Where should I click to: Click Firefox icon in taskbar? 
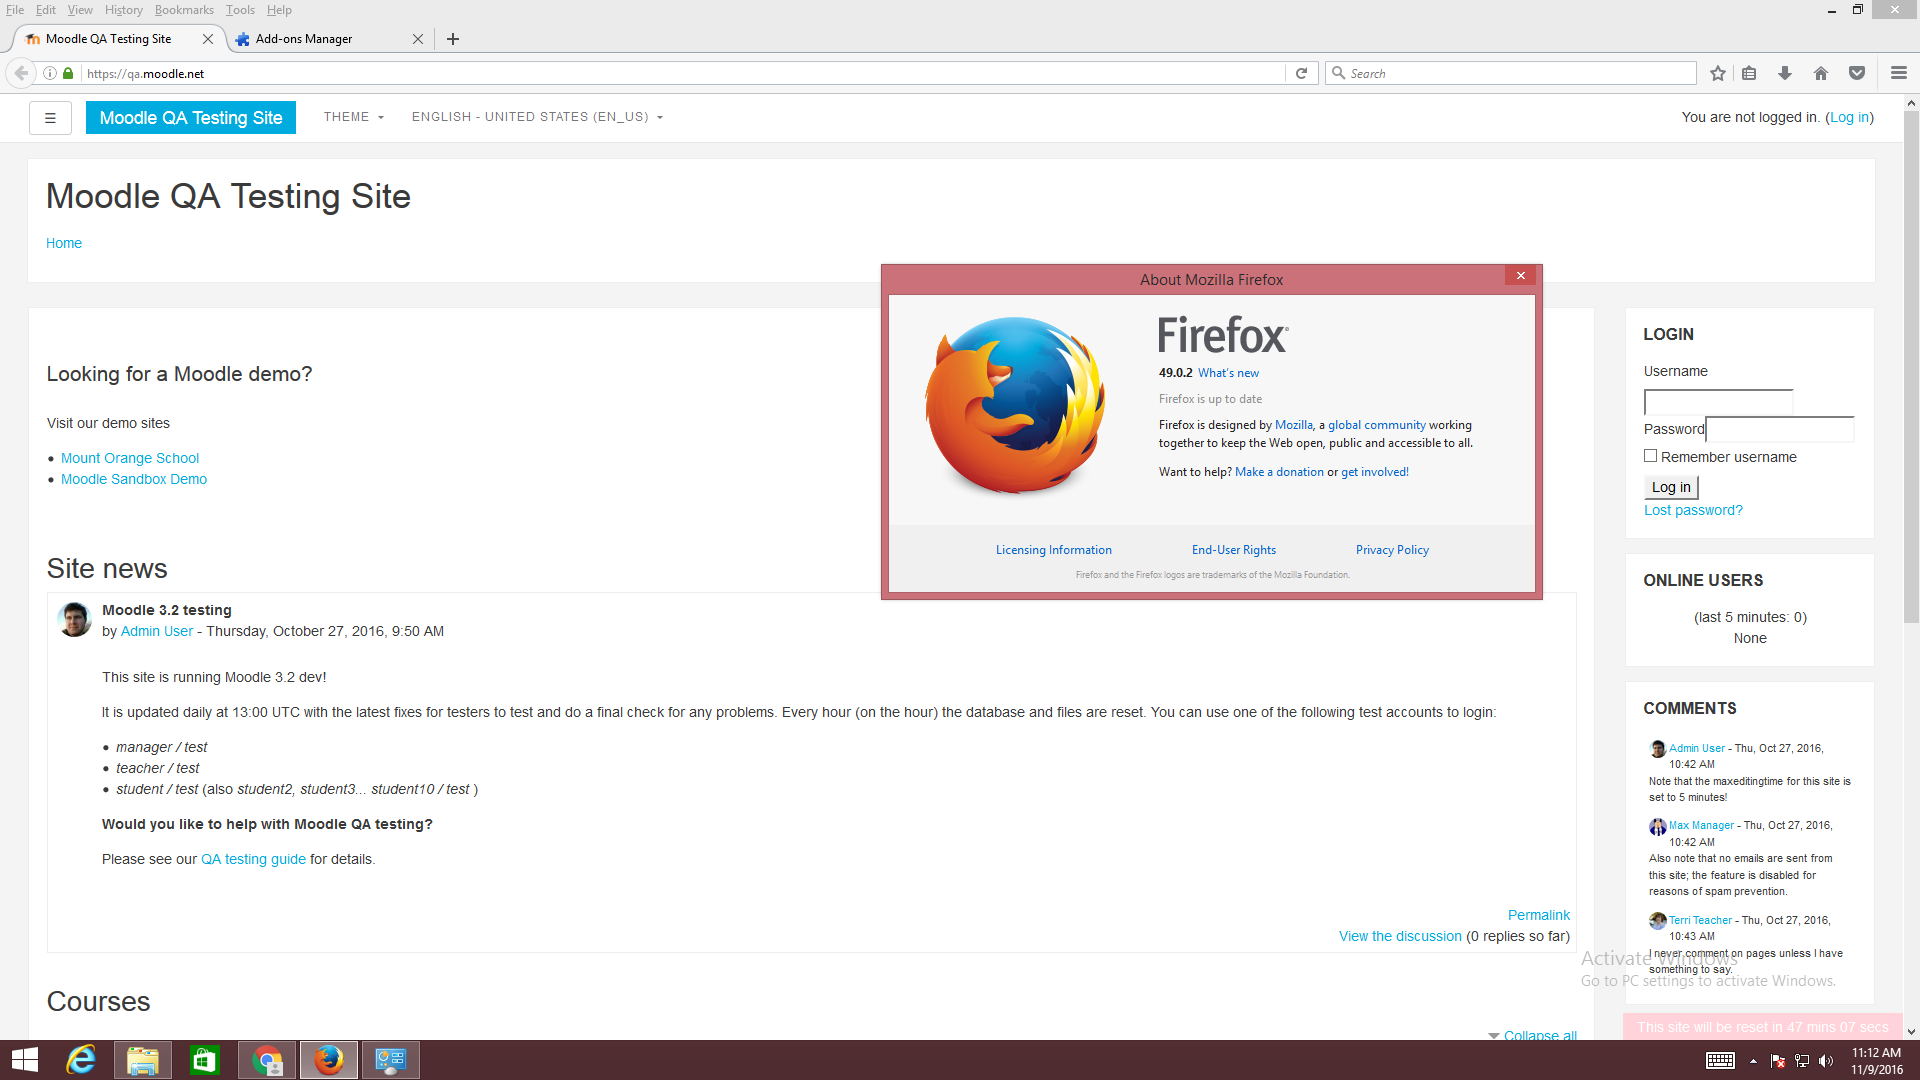coord(328,1060)
